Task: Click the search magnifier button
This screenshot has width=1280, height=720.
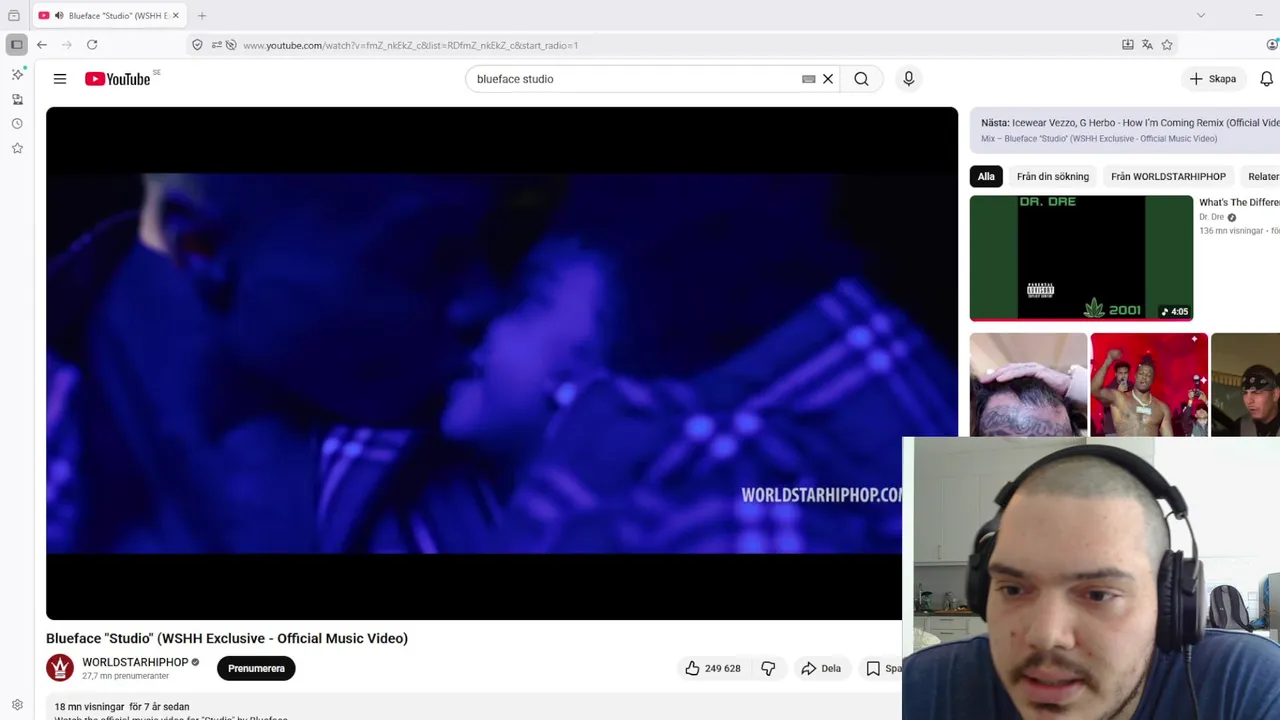Action: tap(861, 79)
